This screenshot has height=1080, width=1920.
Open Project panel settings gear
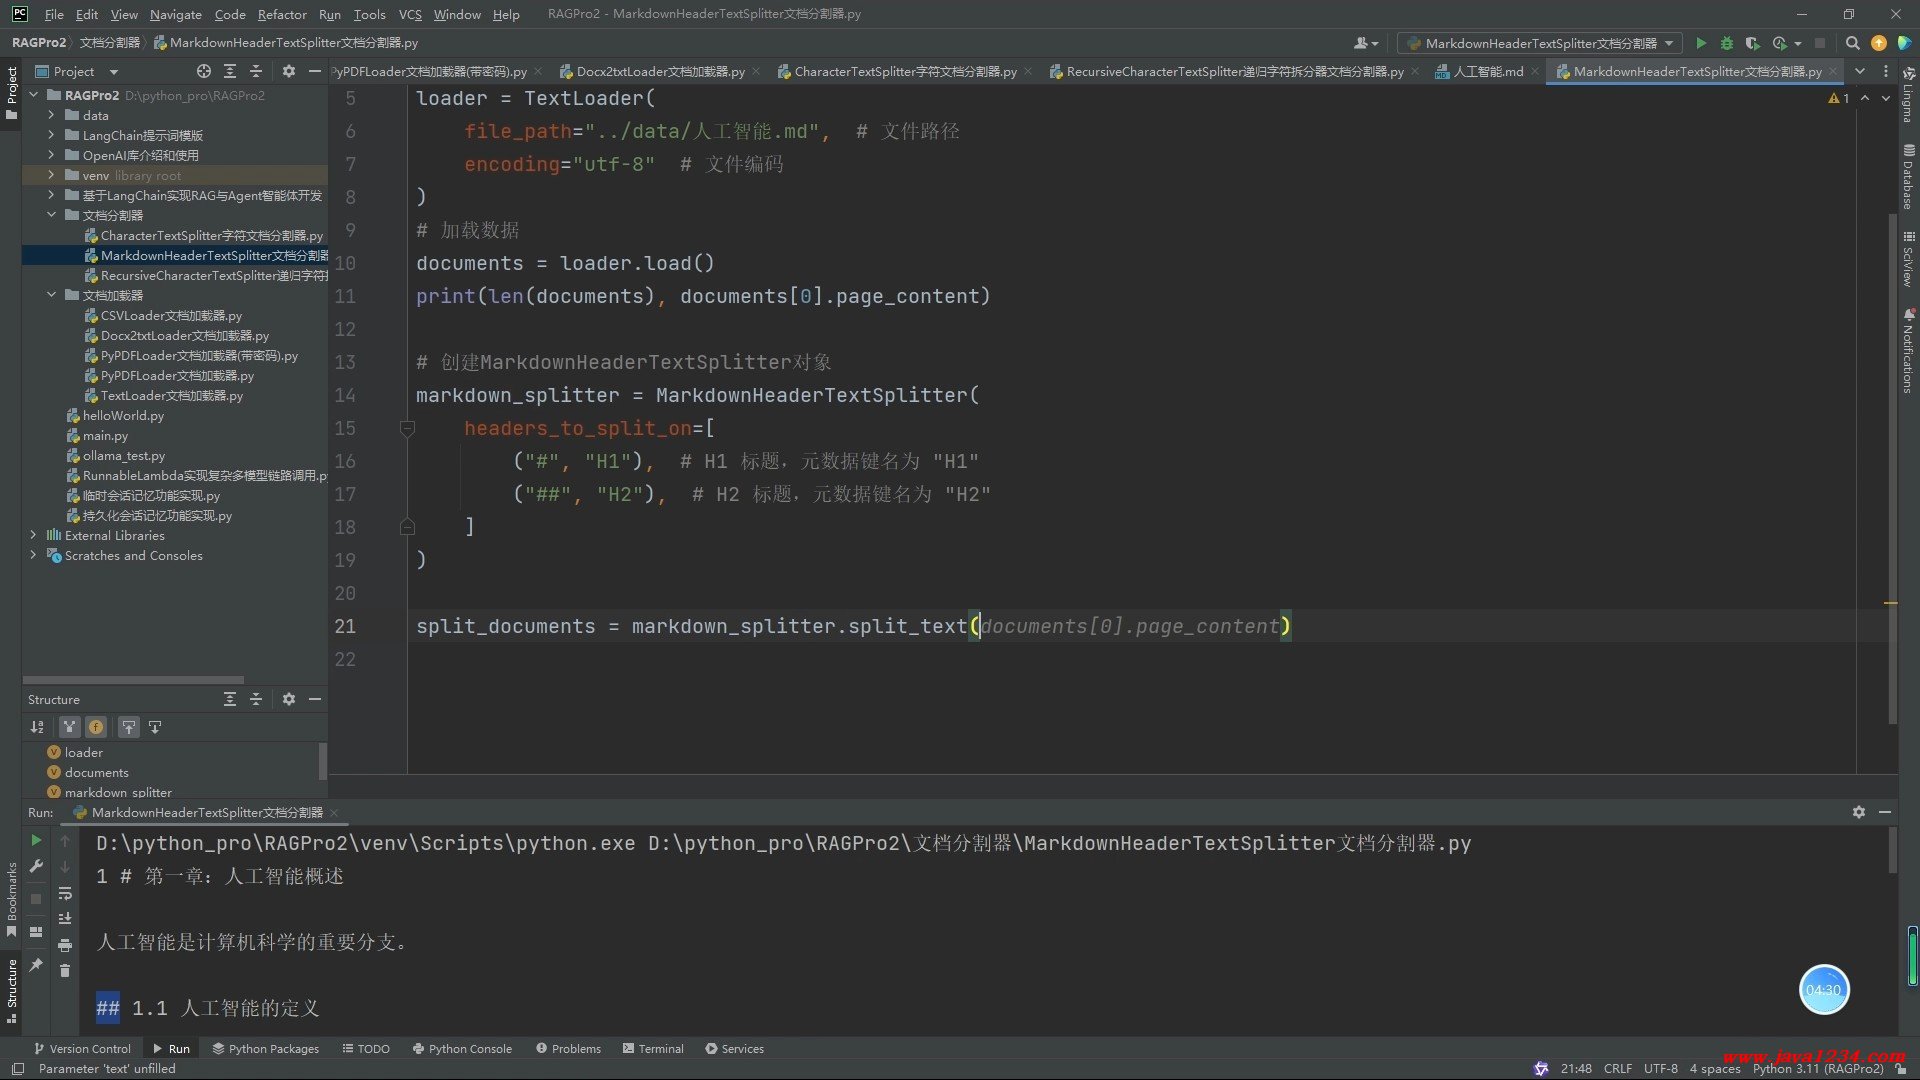(x=289, y=71)
